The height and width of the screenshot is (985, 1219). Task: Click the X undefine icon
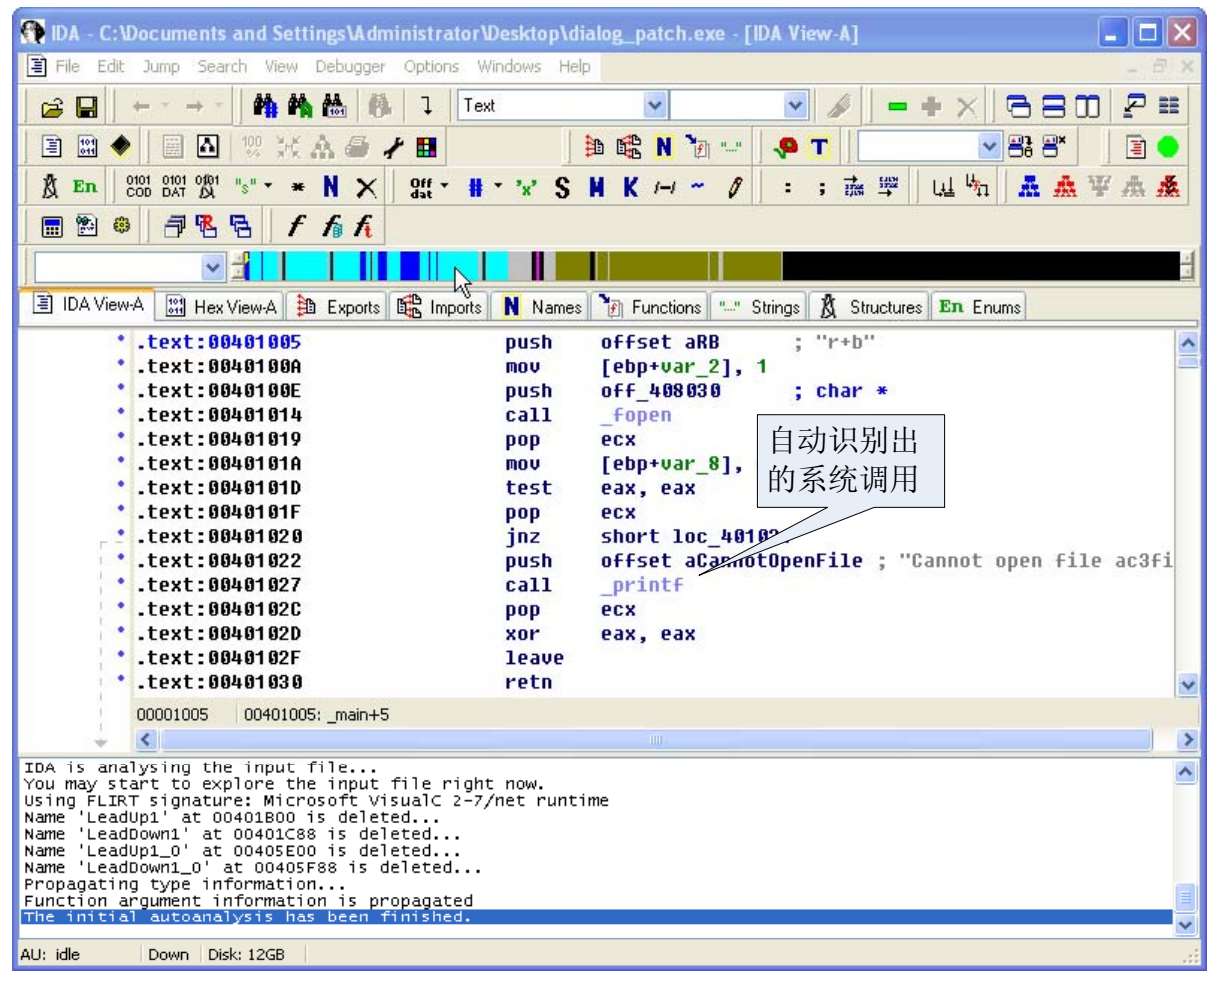pos(366,187)
